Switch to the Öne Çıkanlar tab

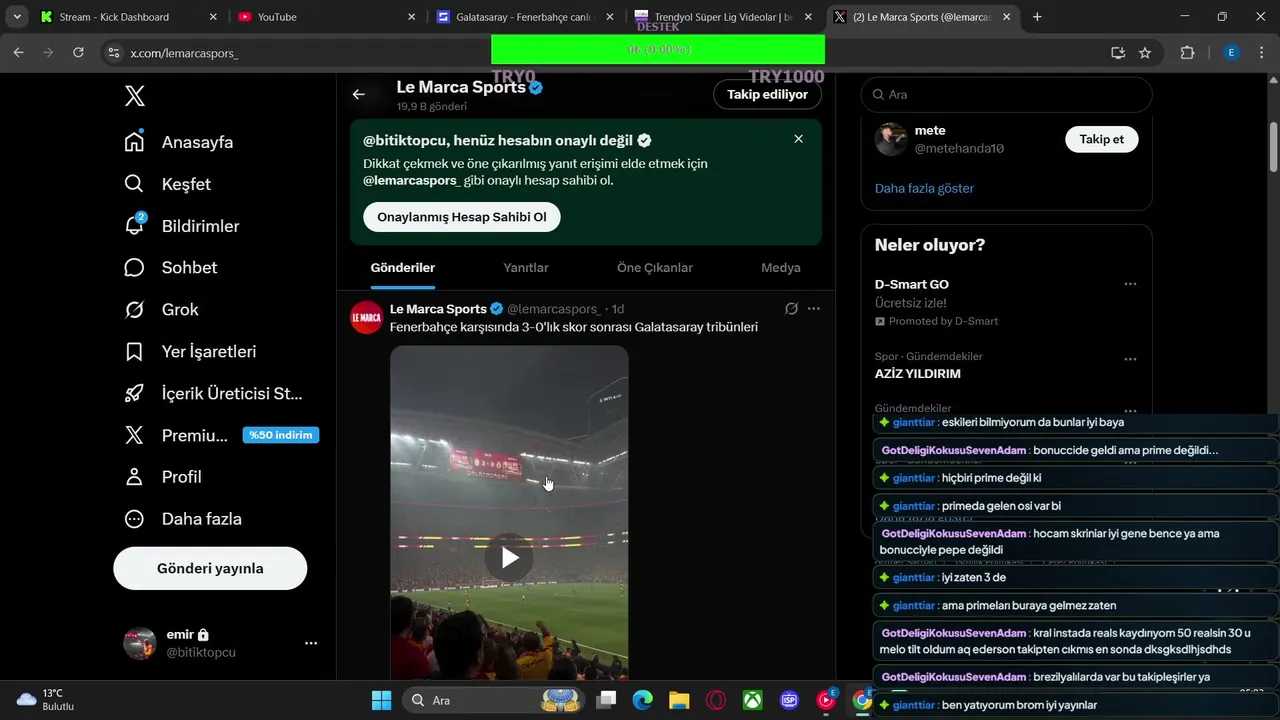tap(655, 268)
